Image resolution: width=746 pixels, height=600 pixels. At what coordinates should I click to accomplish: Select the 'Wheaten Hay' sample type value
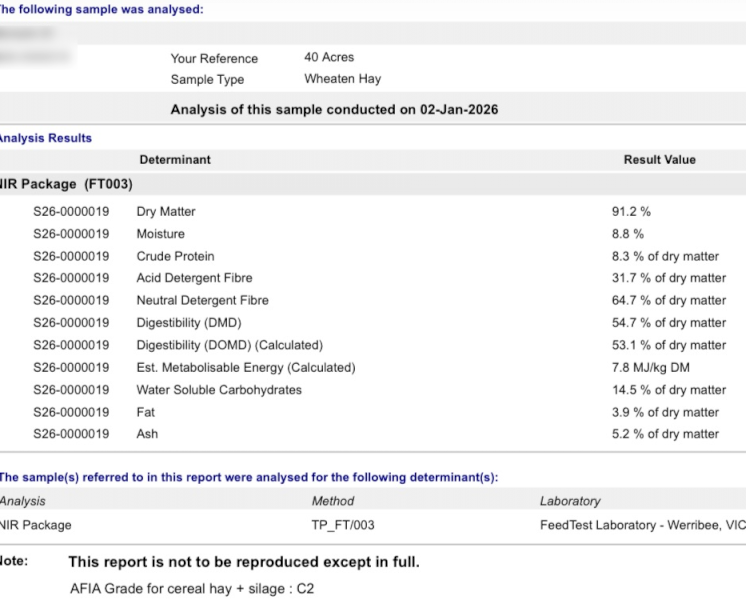(x=342, y=79)
